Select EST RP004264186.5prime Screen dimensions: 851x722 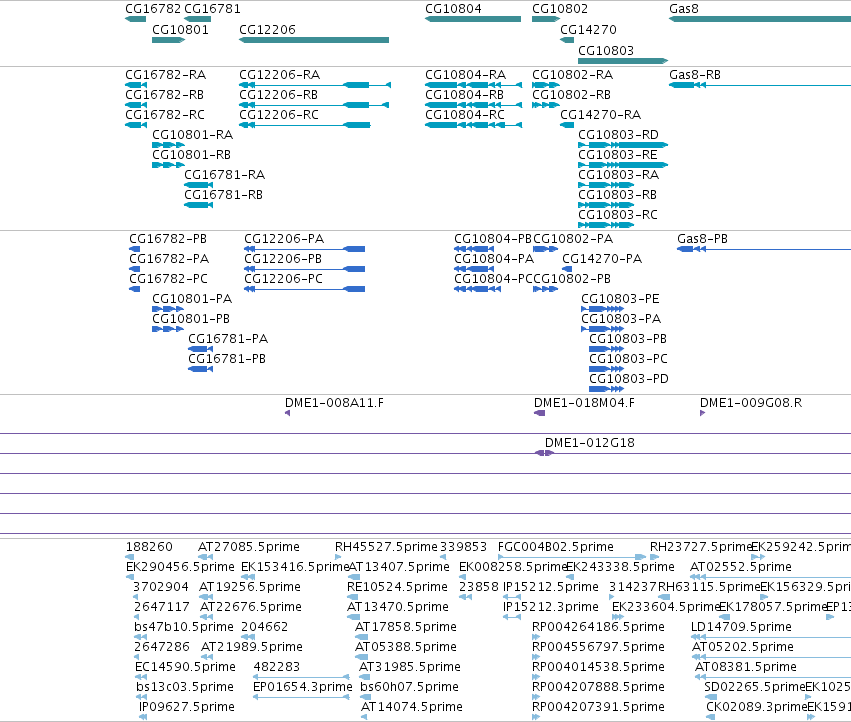(x=598, y=626)
